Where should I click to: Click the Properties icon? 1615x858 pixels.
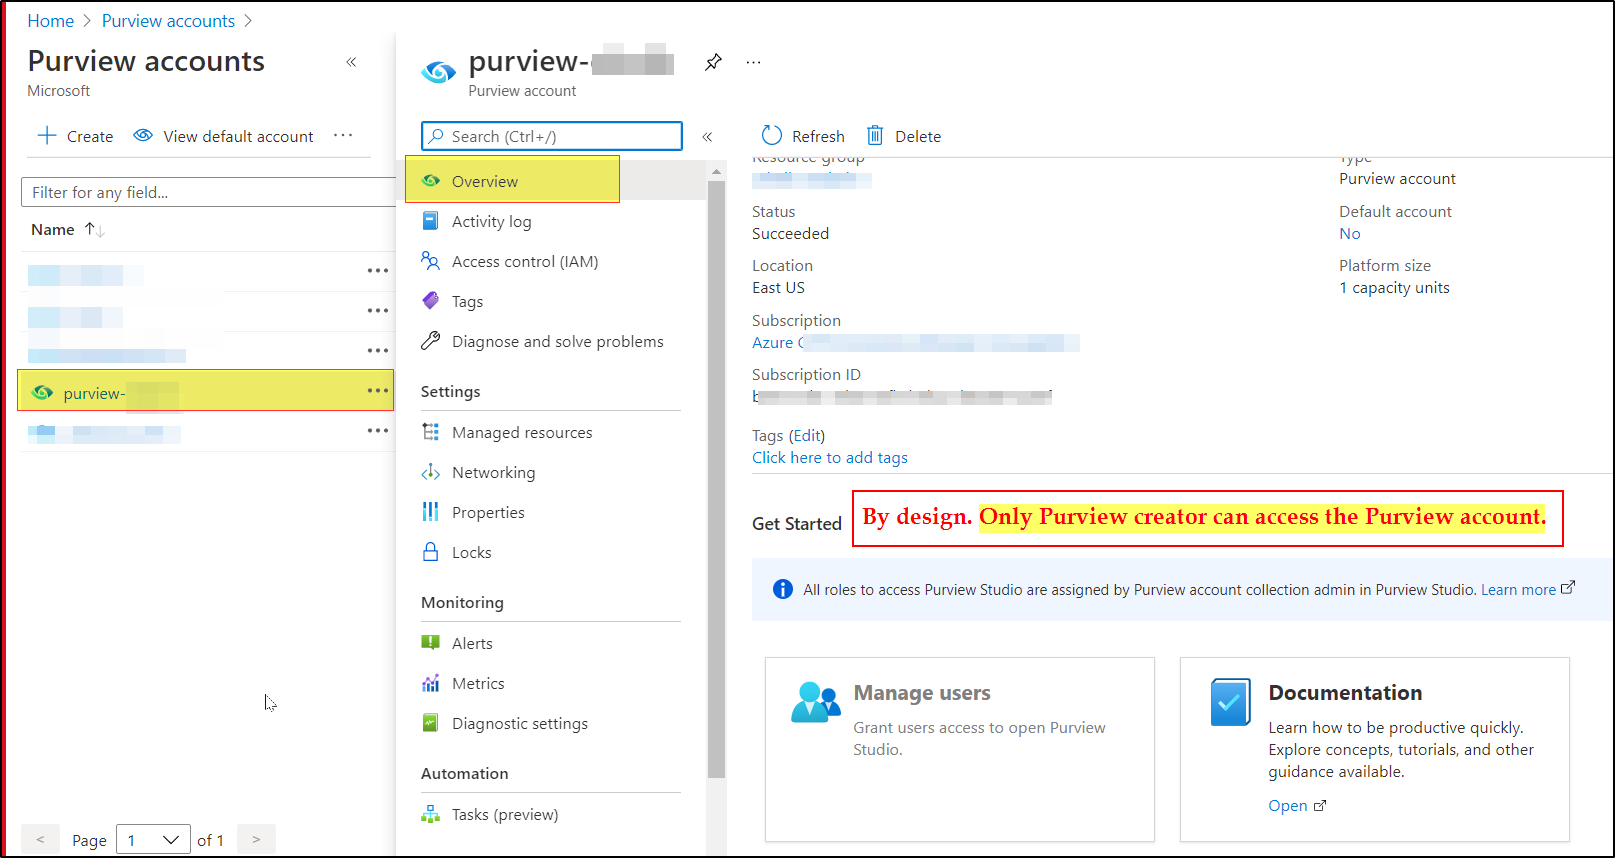[431, 512]
